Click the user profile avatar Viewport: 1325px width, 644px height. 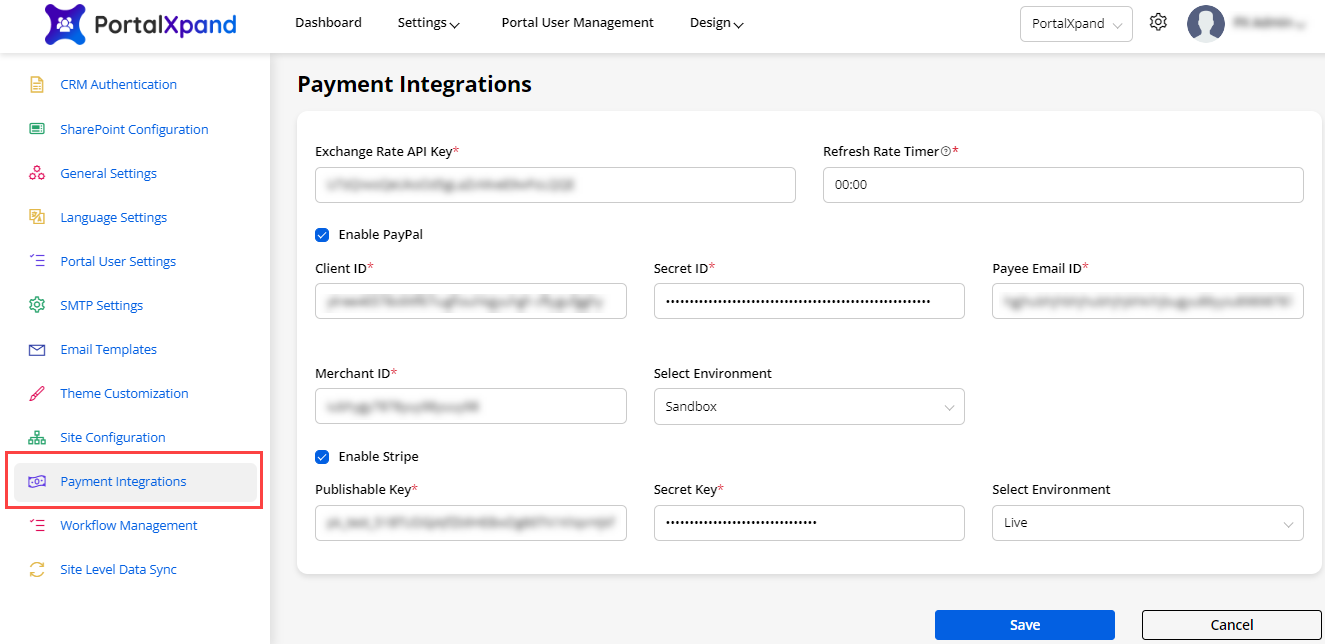[x=1205, y=23]
